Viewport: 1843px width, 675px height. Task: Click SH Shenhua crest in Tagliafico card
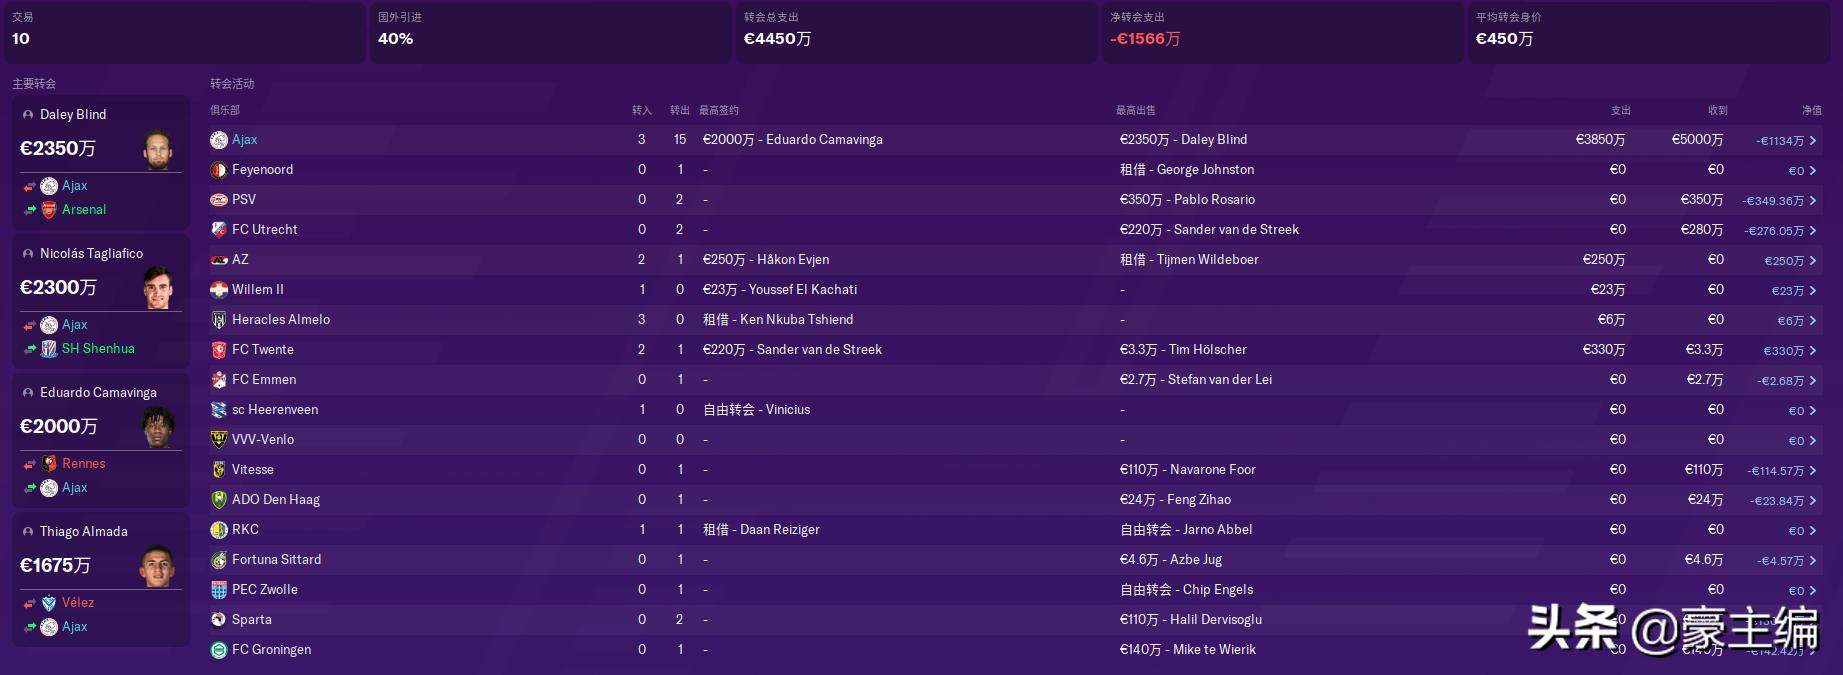click(x=49, y=349)
